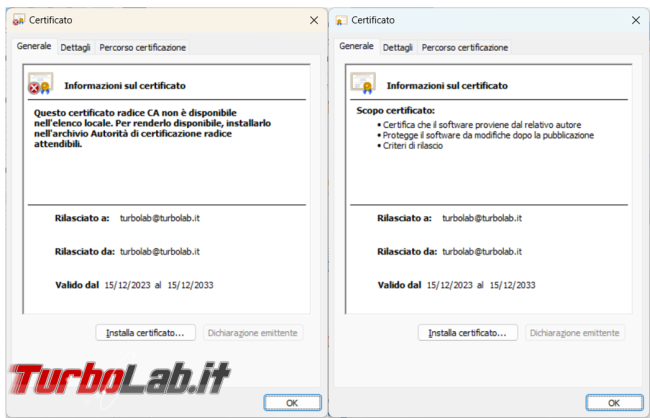Click Installa certificato button in right window
This screenshot has height=418, width=650.
pos(468,333)
